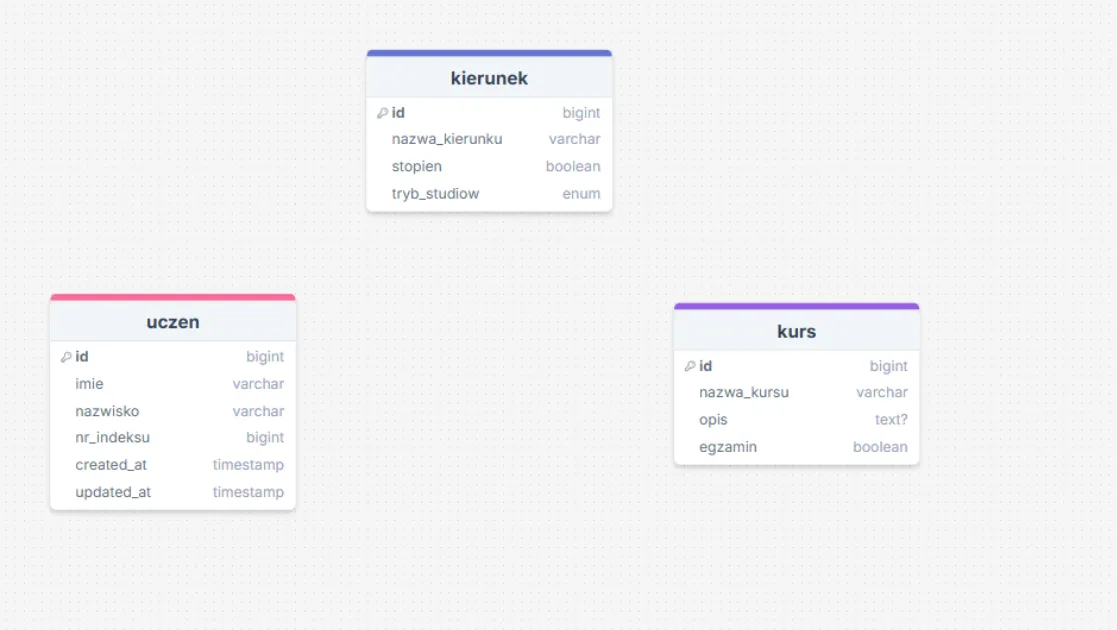Click the pink color strip above uczen
Screen dimensions: 1117x630
[x=173, y=297]
